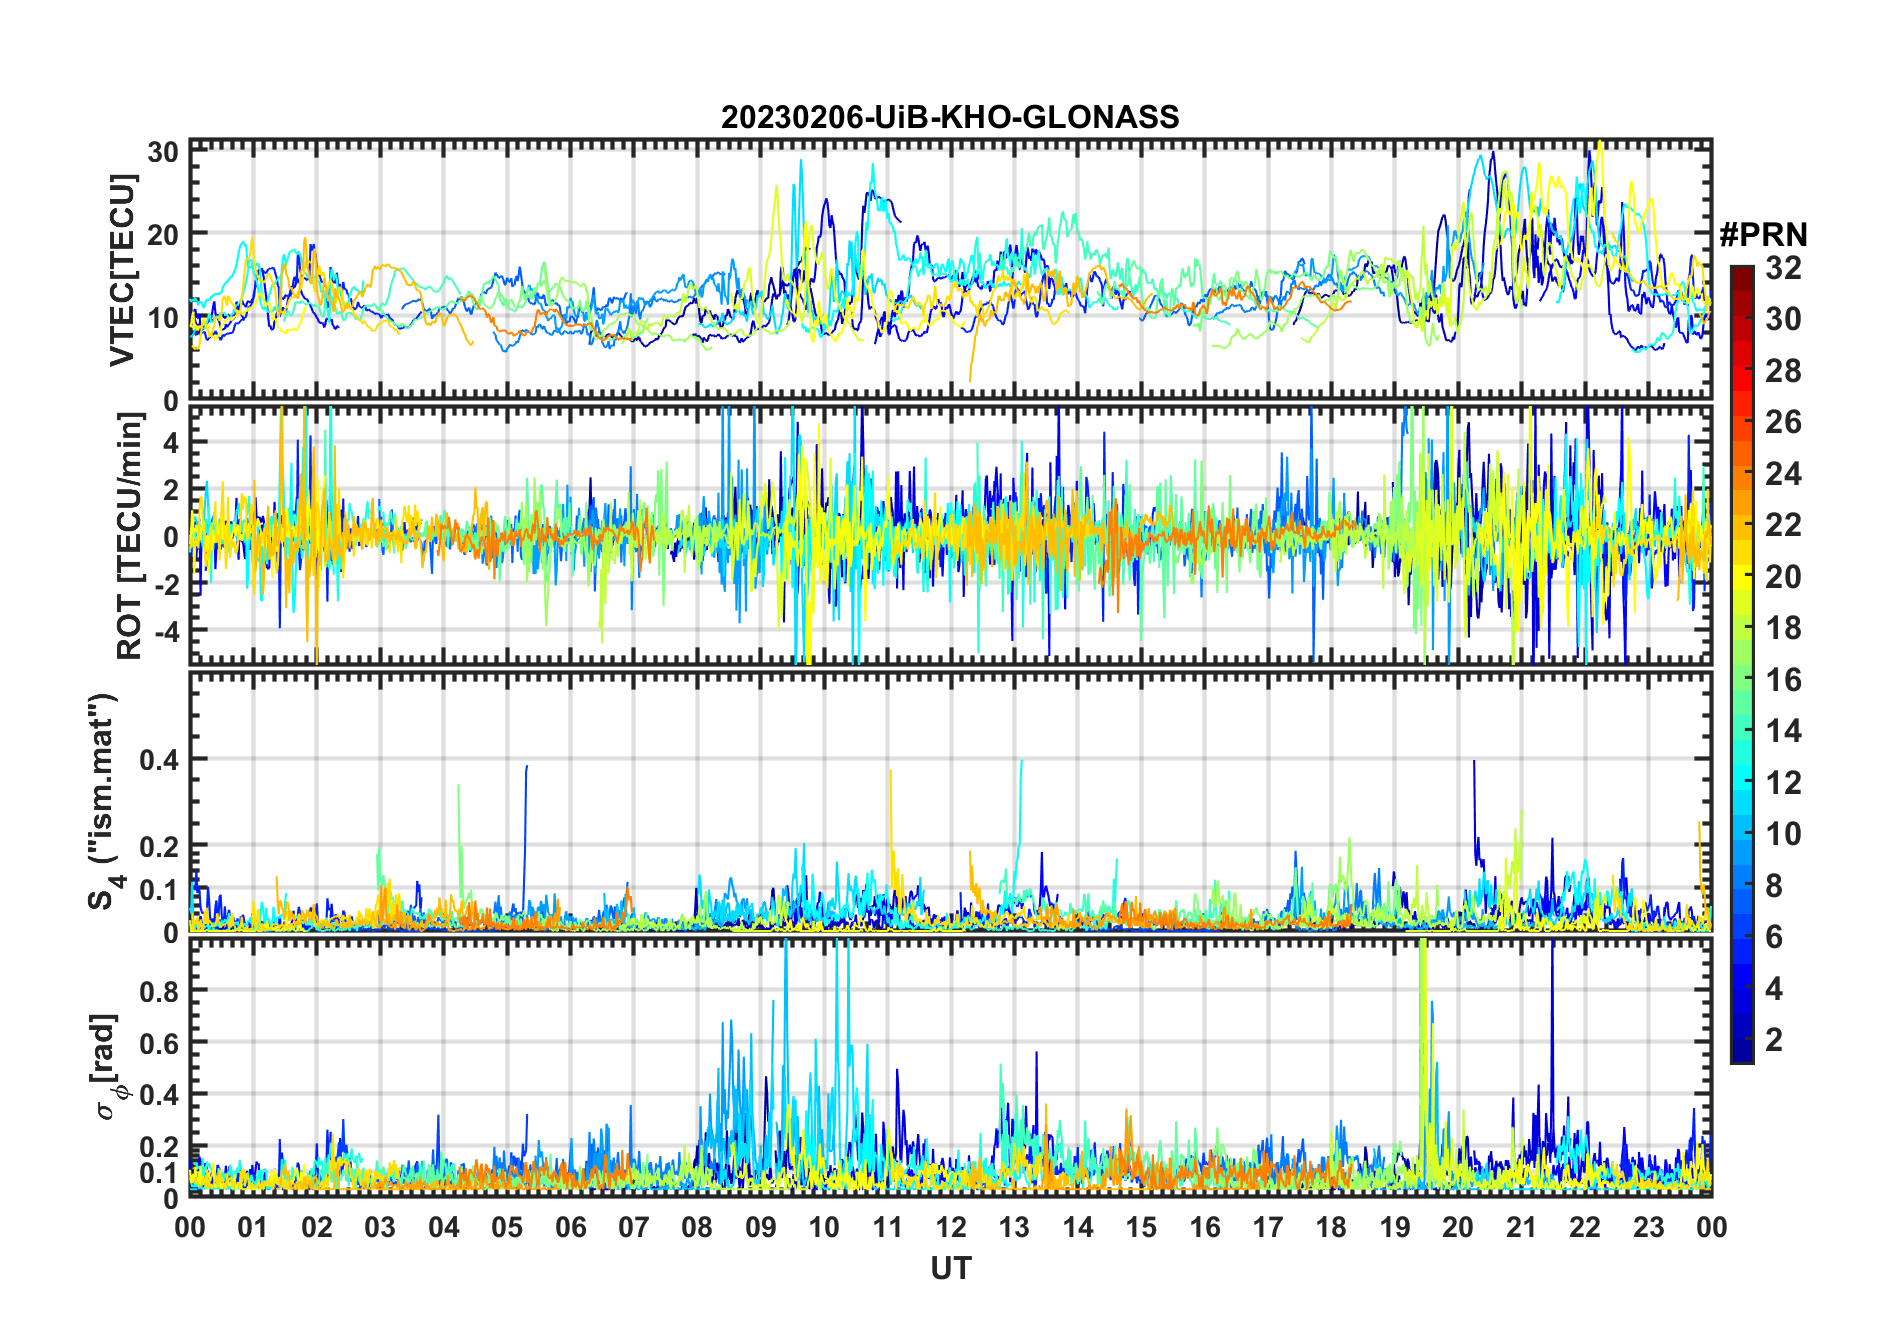Viewport: 1902px width, 1330px height.
Task: Click VTEC axis tick label 10
Action: (x=163, y=318)
